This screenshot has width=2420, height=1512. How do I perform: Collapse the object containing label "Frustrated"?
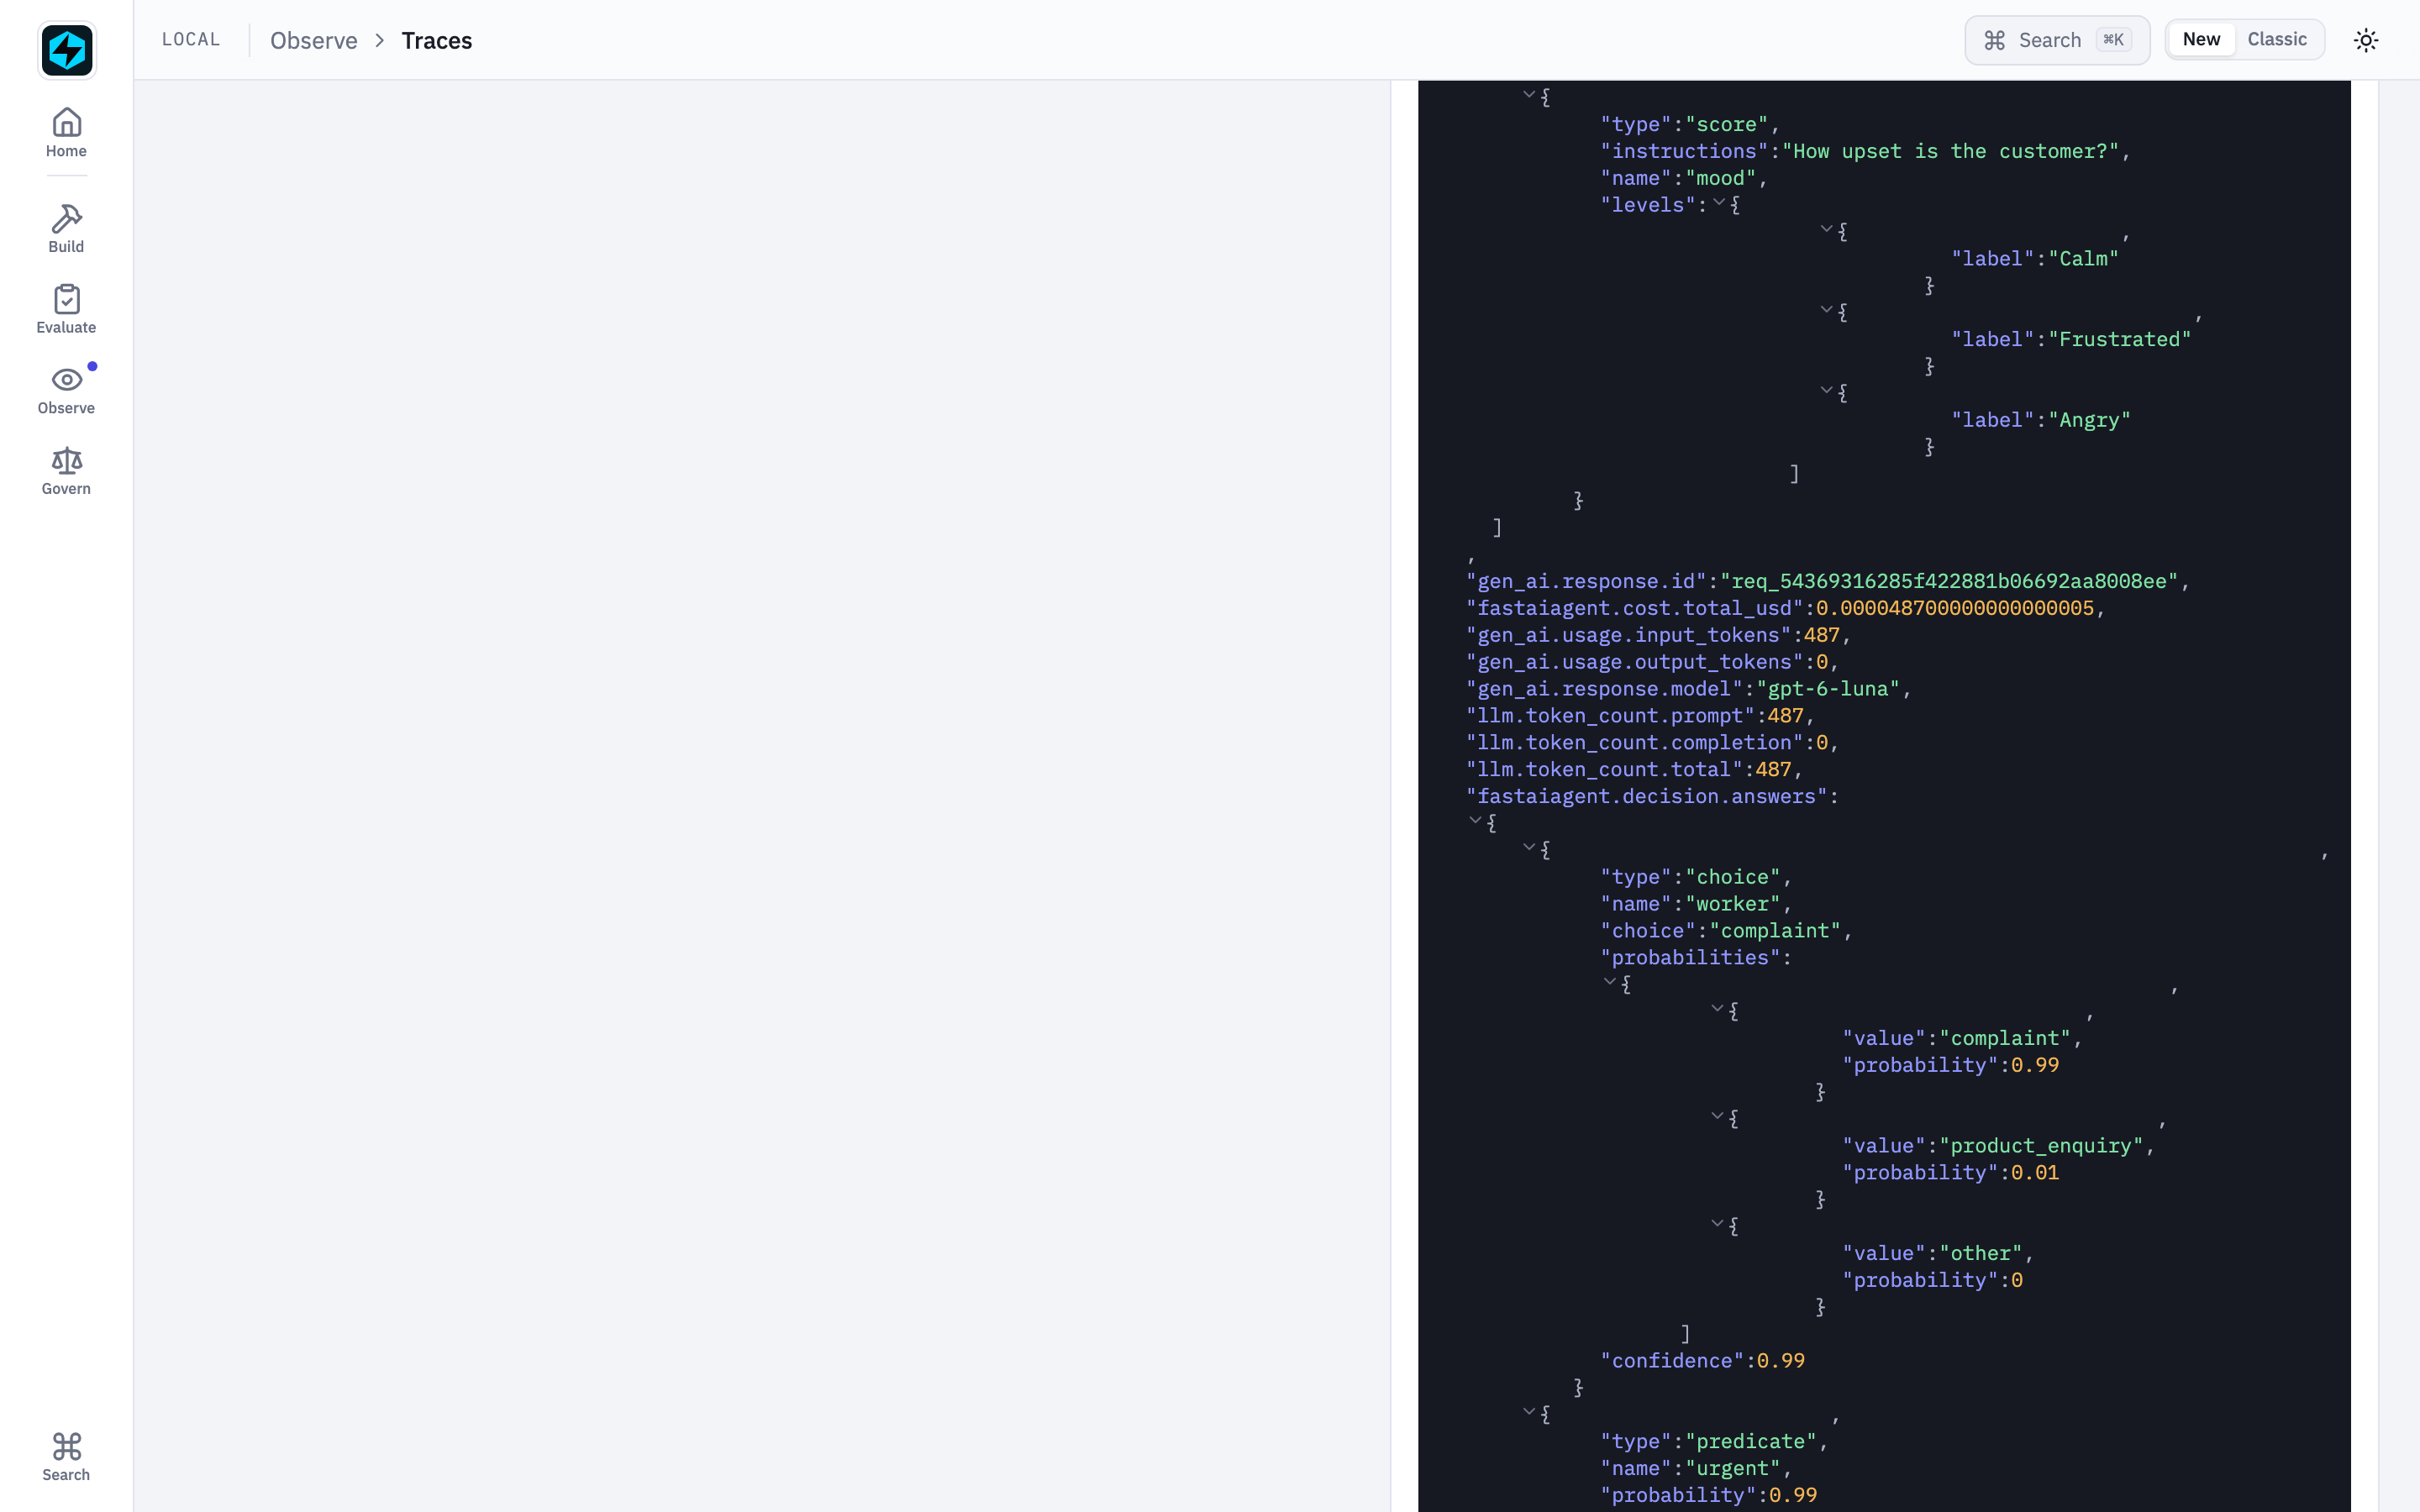tap(1826, 310)
